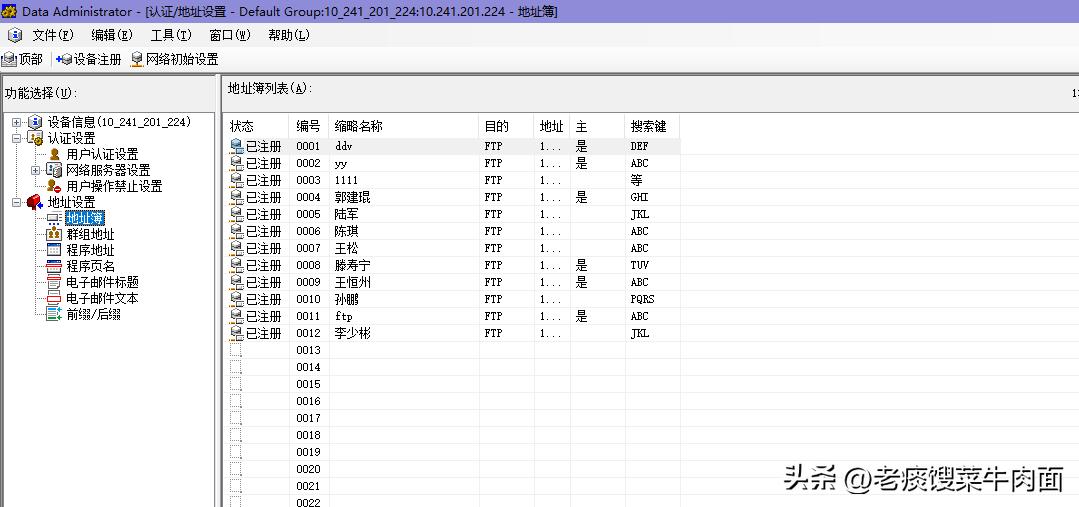Expand the 设备信息 tree node
Image resolution: width=1079 pixels, height=507 pixels.
click(16, 122)
